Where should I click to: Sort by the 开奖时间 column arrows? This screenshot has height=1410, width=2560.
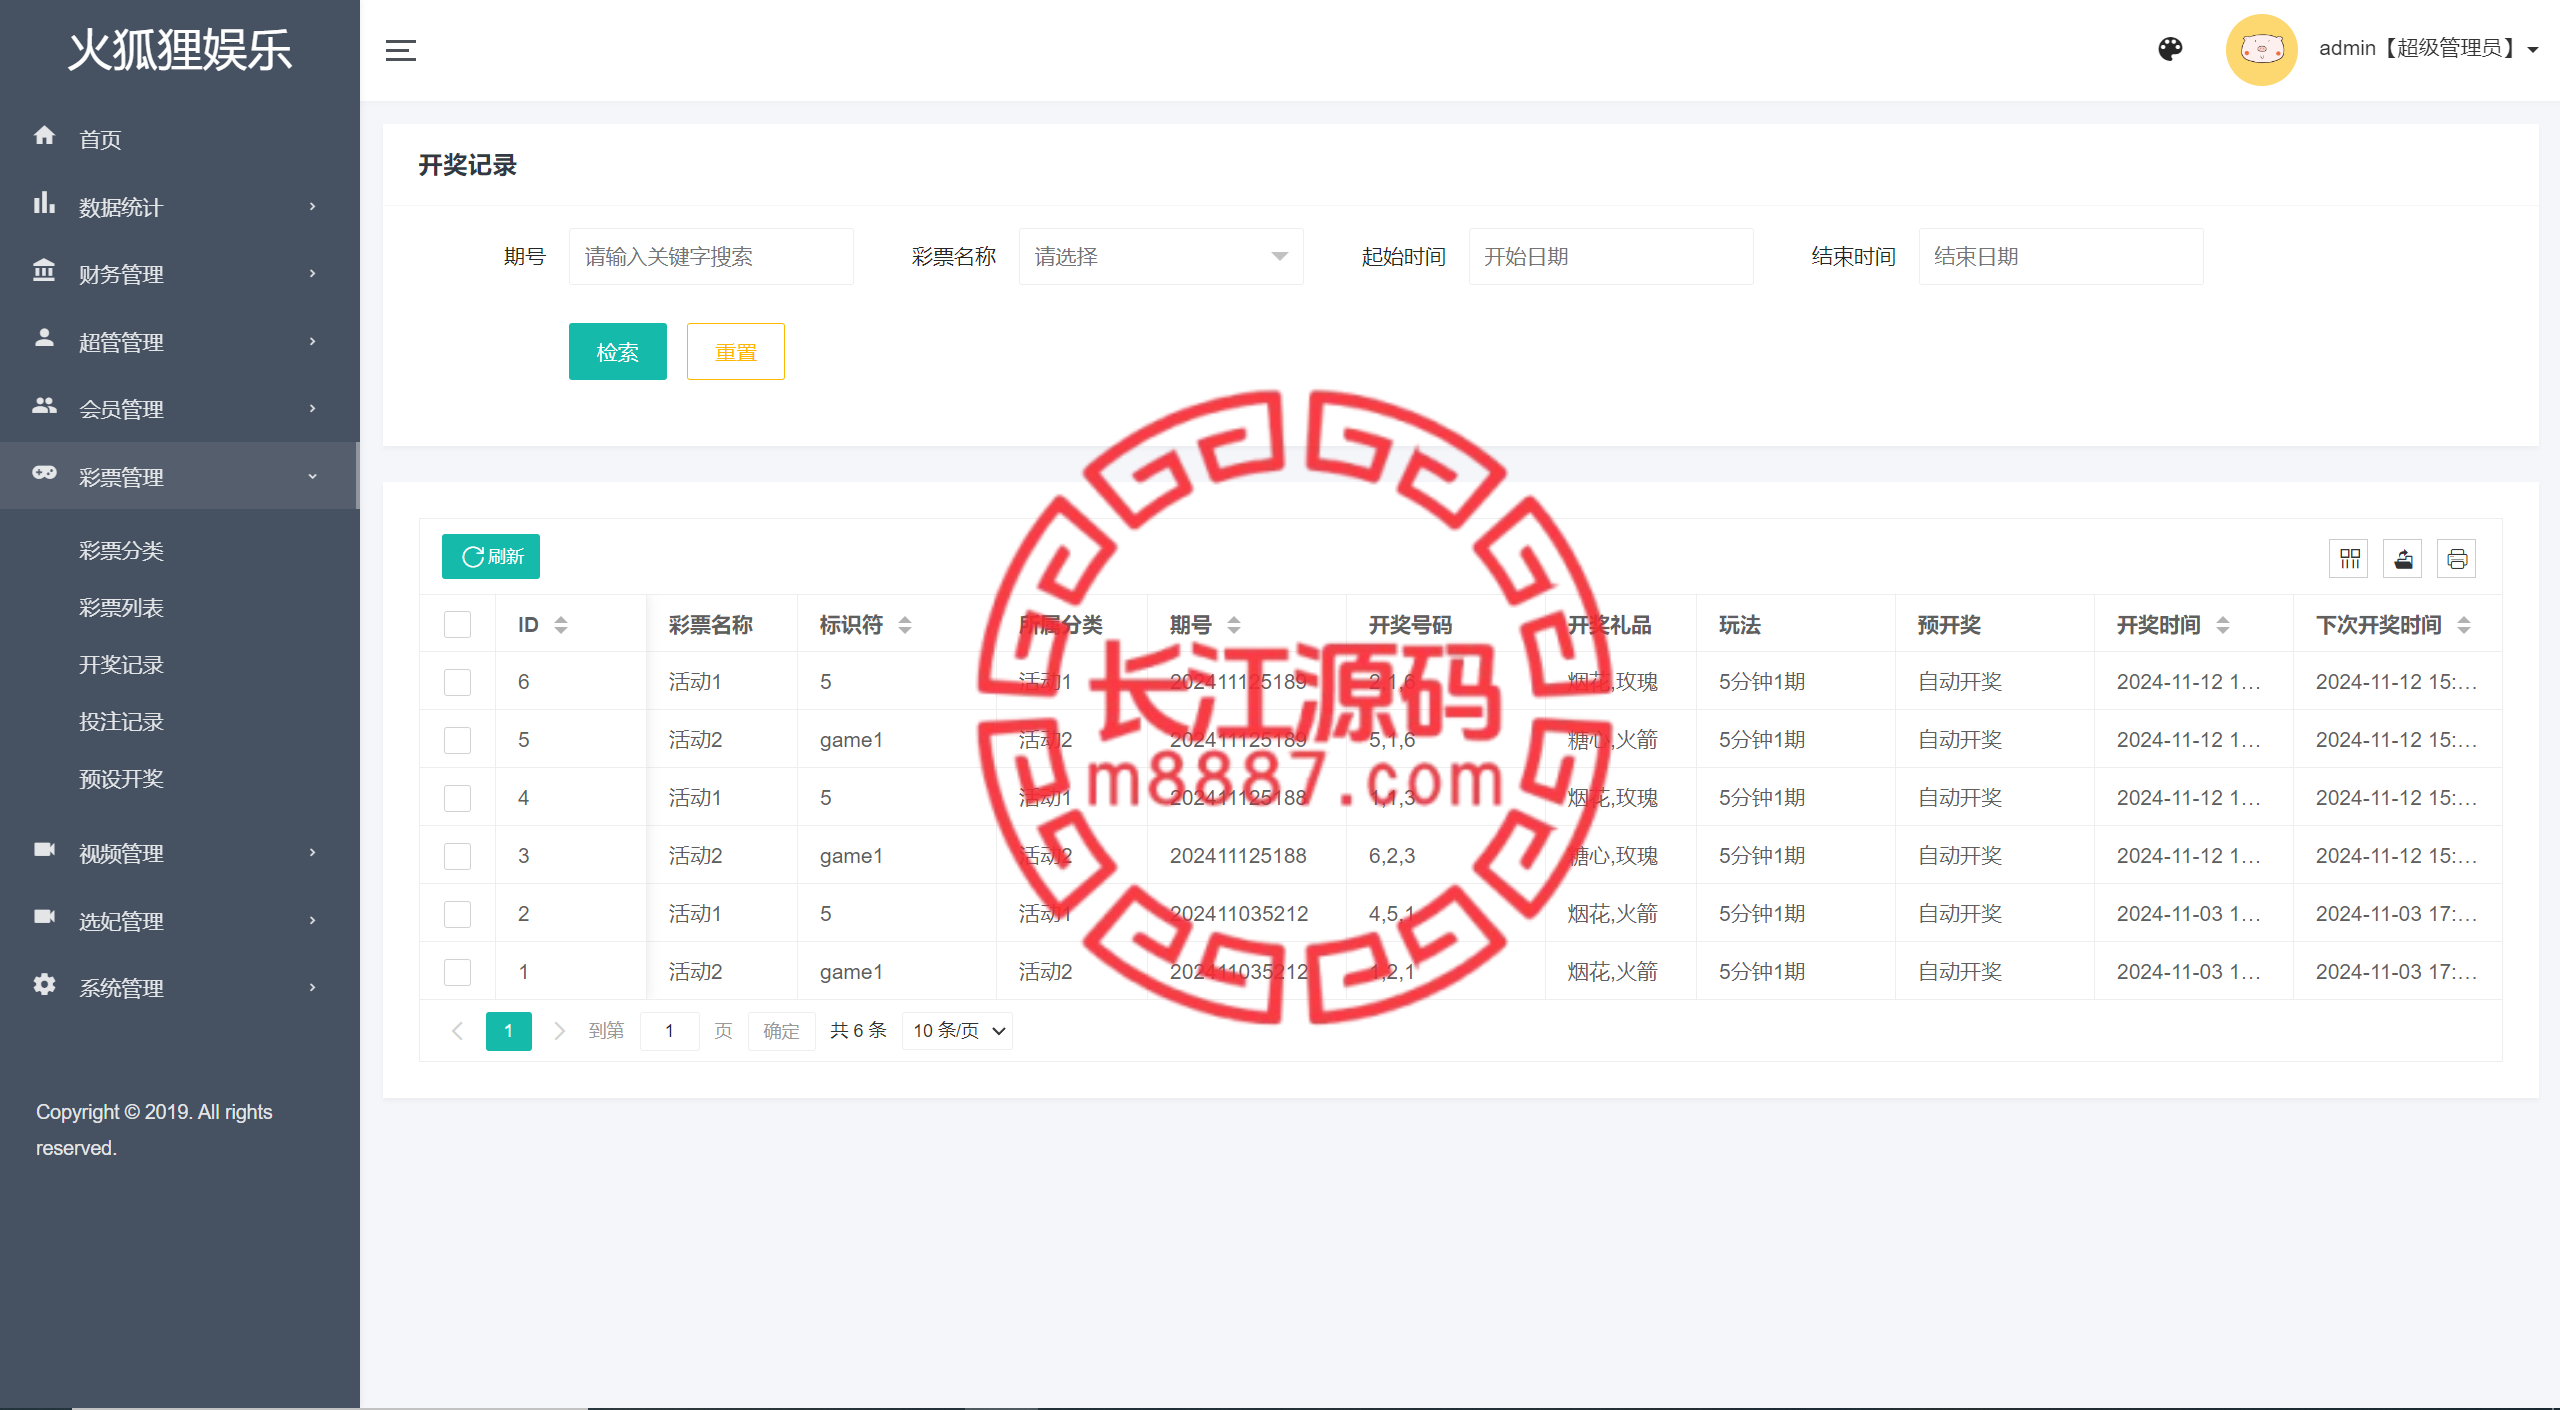[2223, 625]
